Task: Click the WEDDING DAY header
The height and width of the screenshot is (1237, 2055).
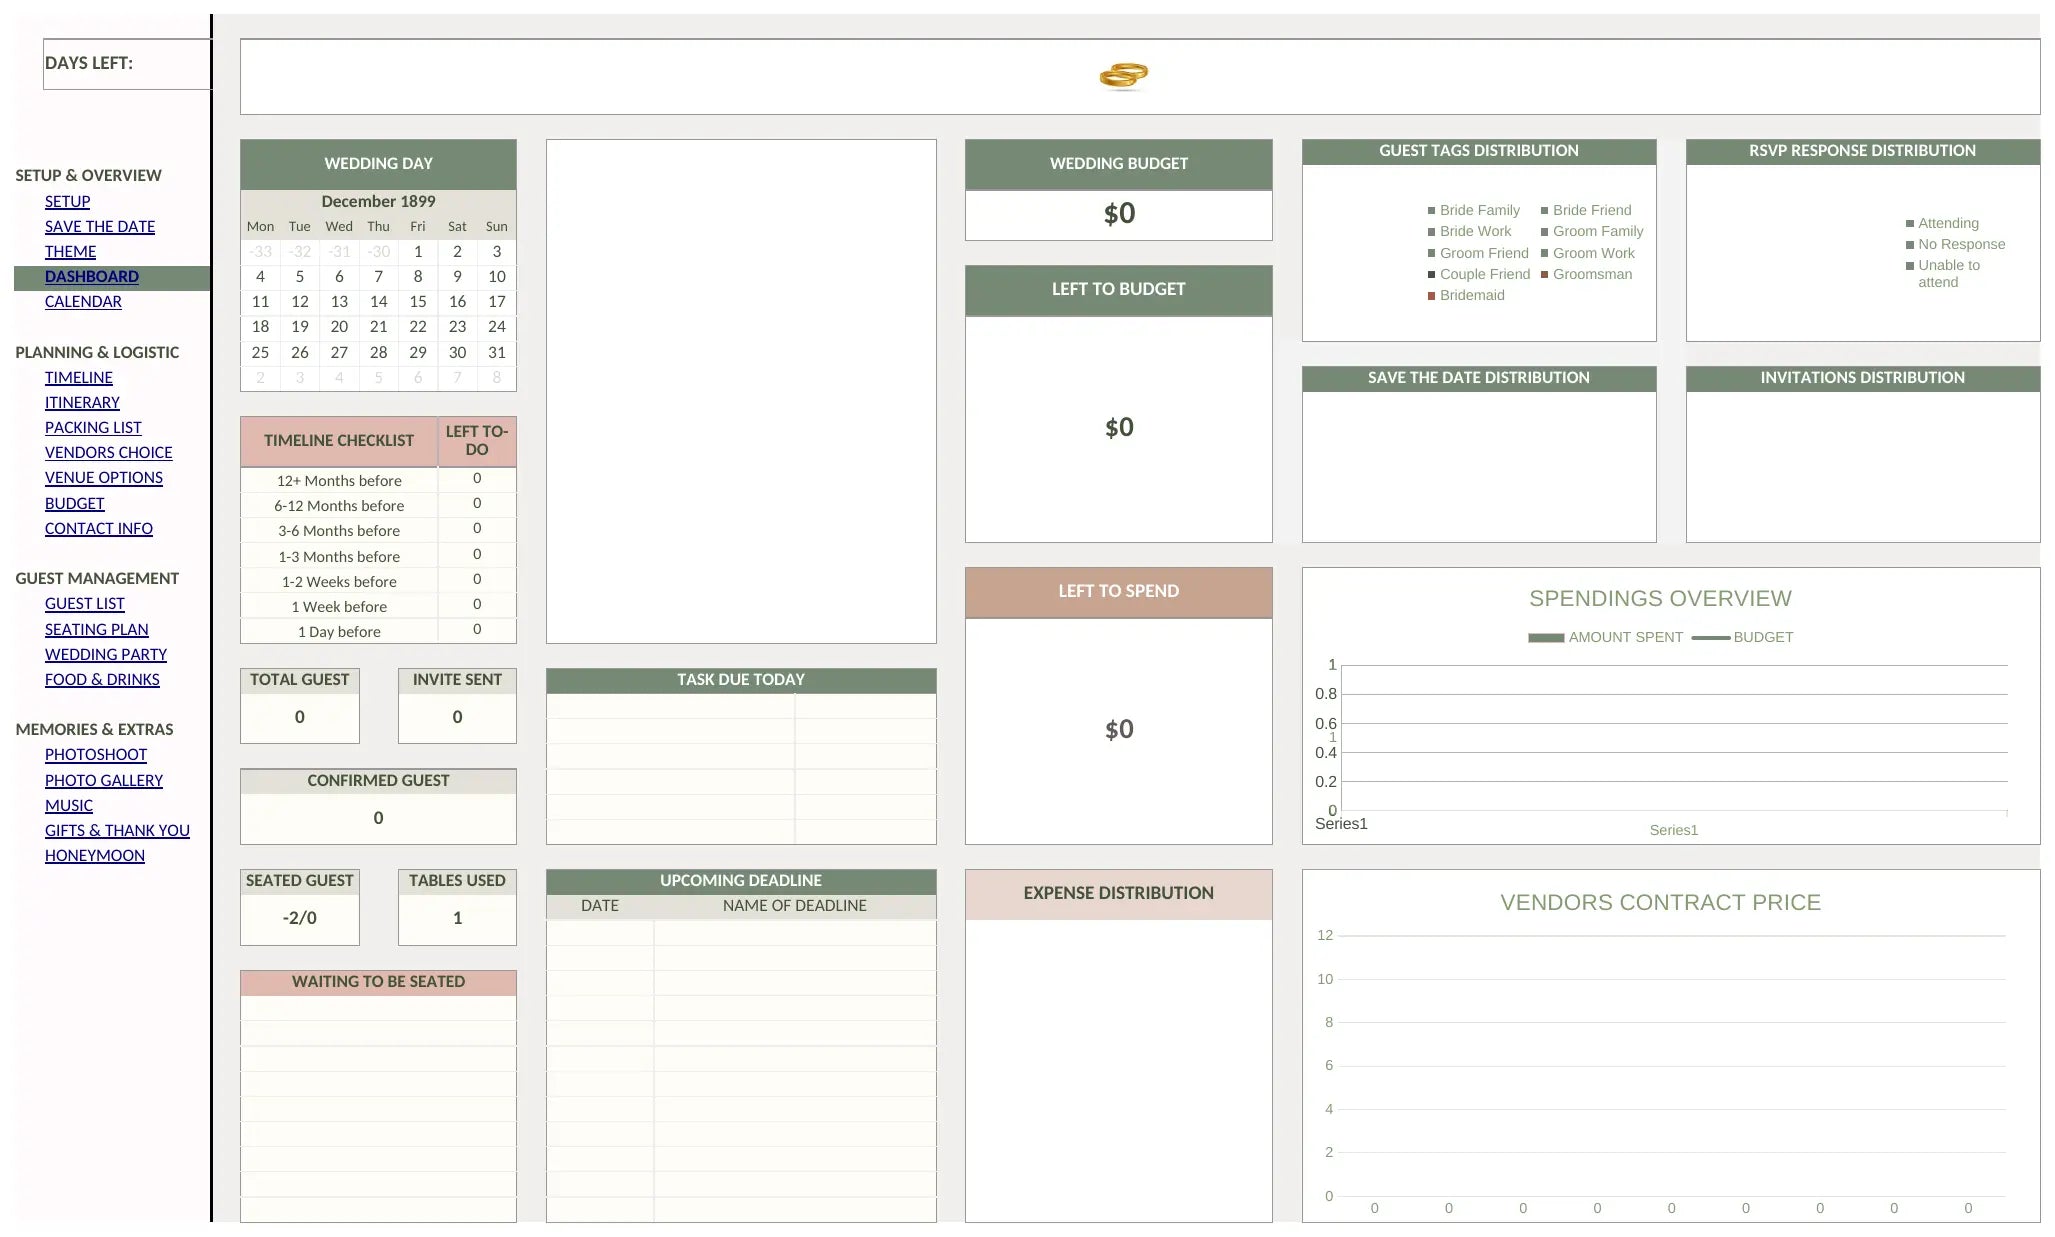Action: (x=378, y=164)
